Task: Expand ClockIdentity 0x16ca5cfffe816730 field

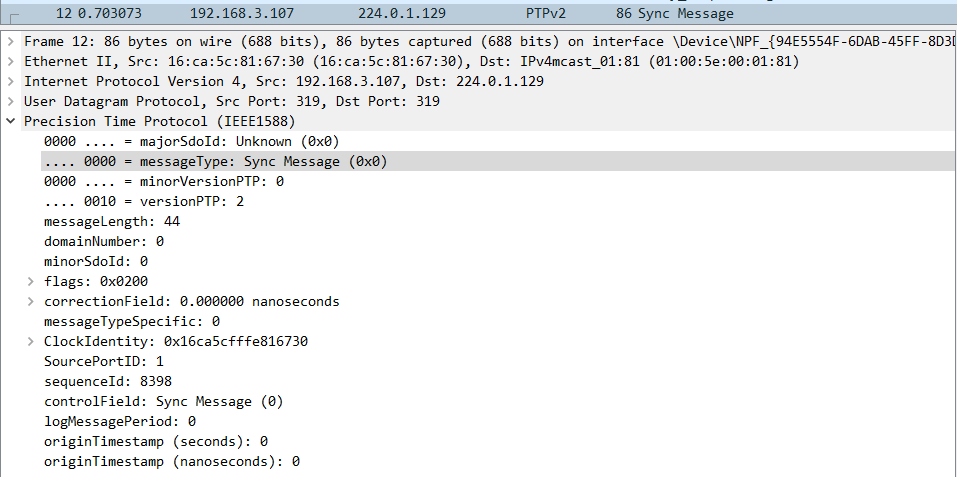Action: pyautogui.click(x=30, y=341)
